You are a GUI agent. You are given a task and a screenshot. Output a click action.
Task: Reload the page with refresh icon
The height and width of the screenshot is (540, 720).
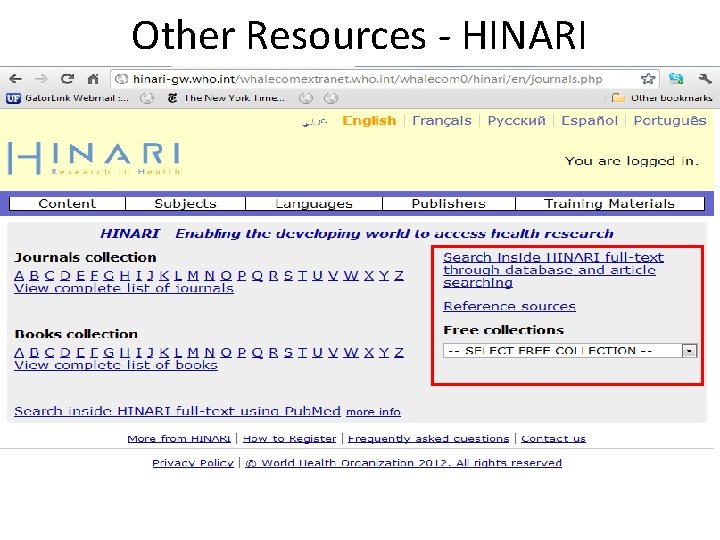tap(68, 79)
